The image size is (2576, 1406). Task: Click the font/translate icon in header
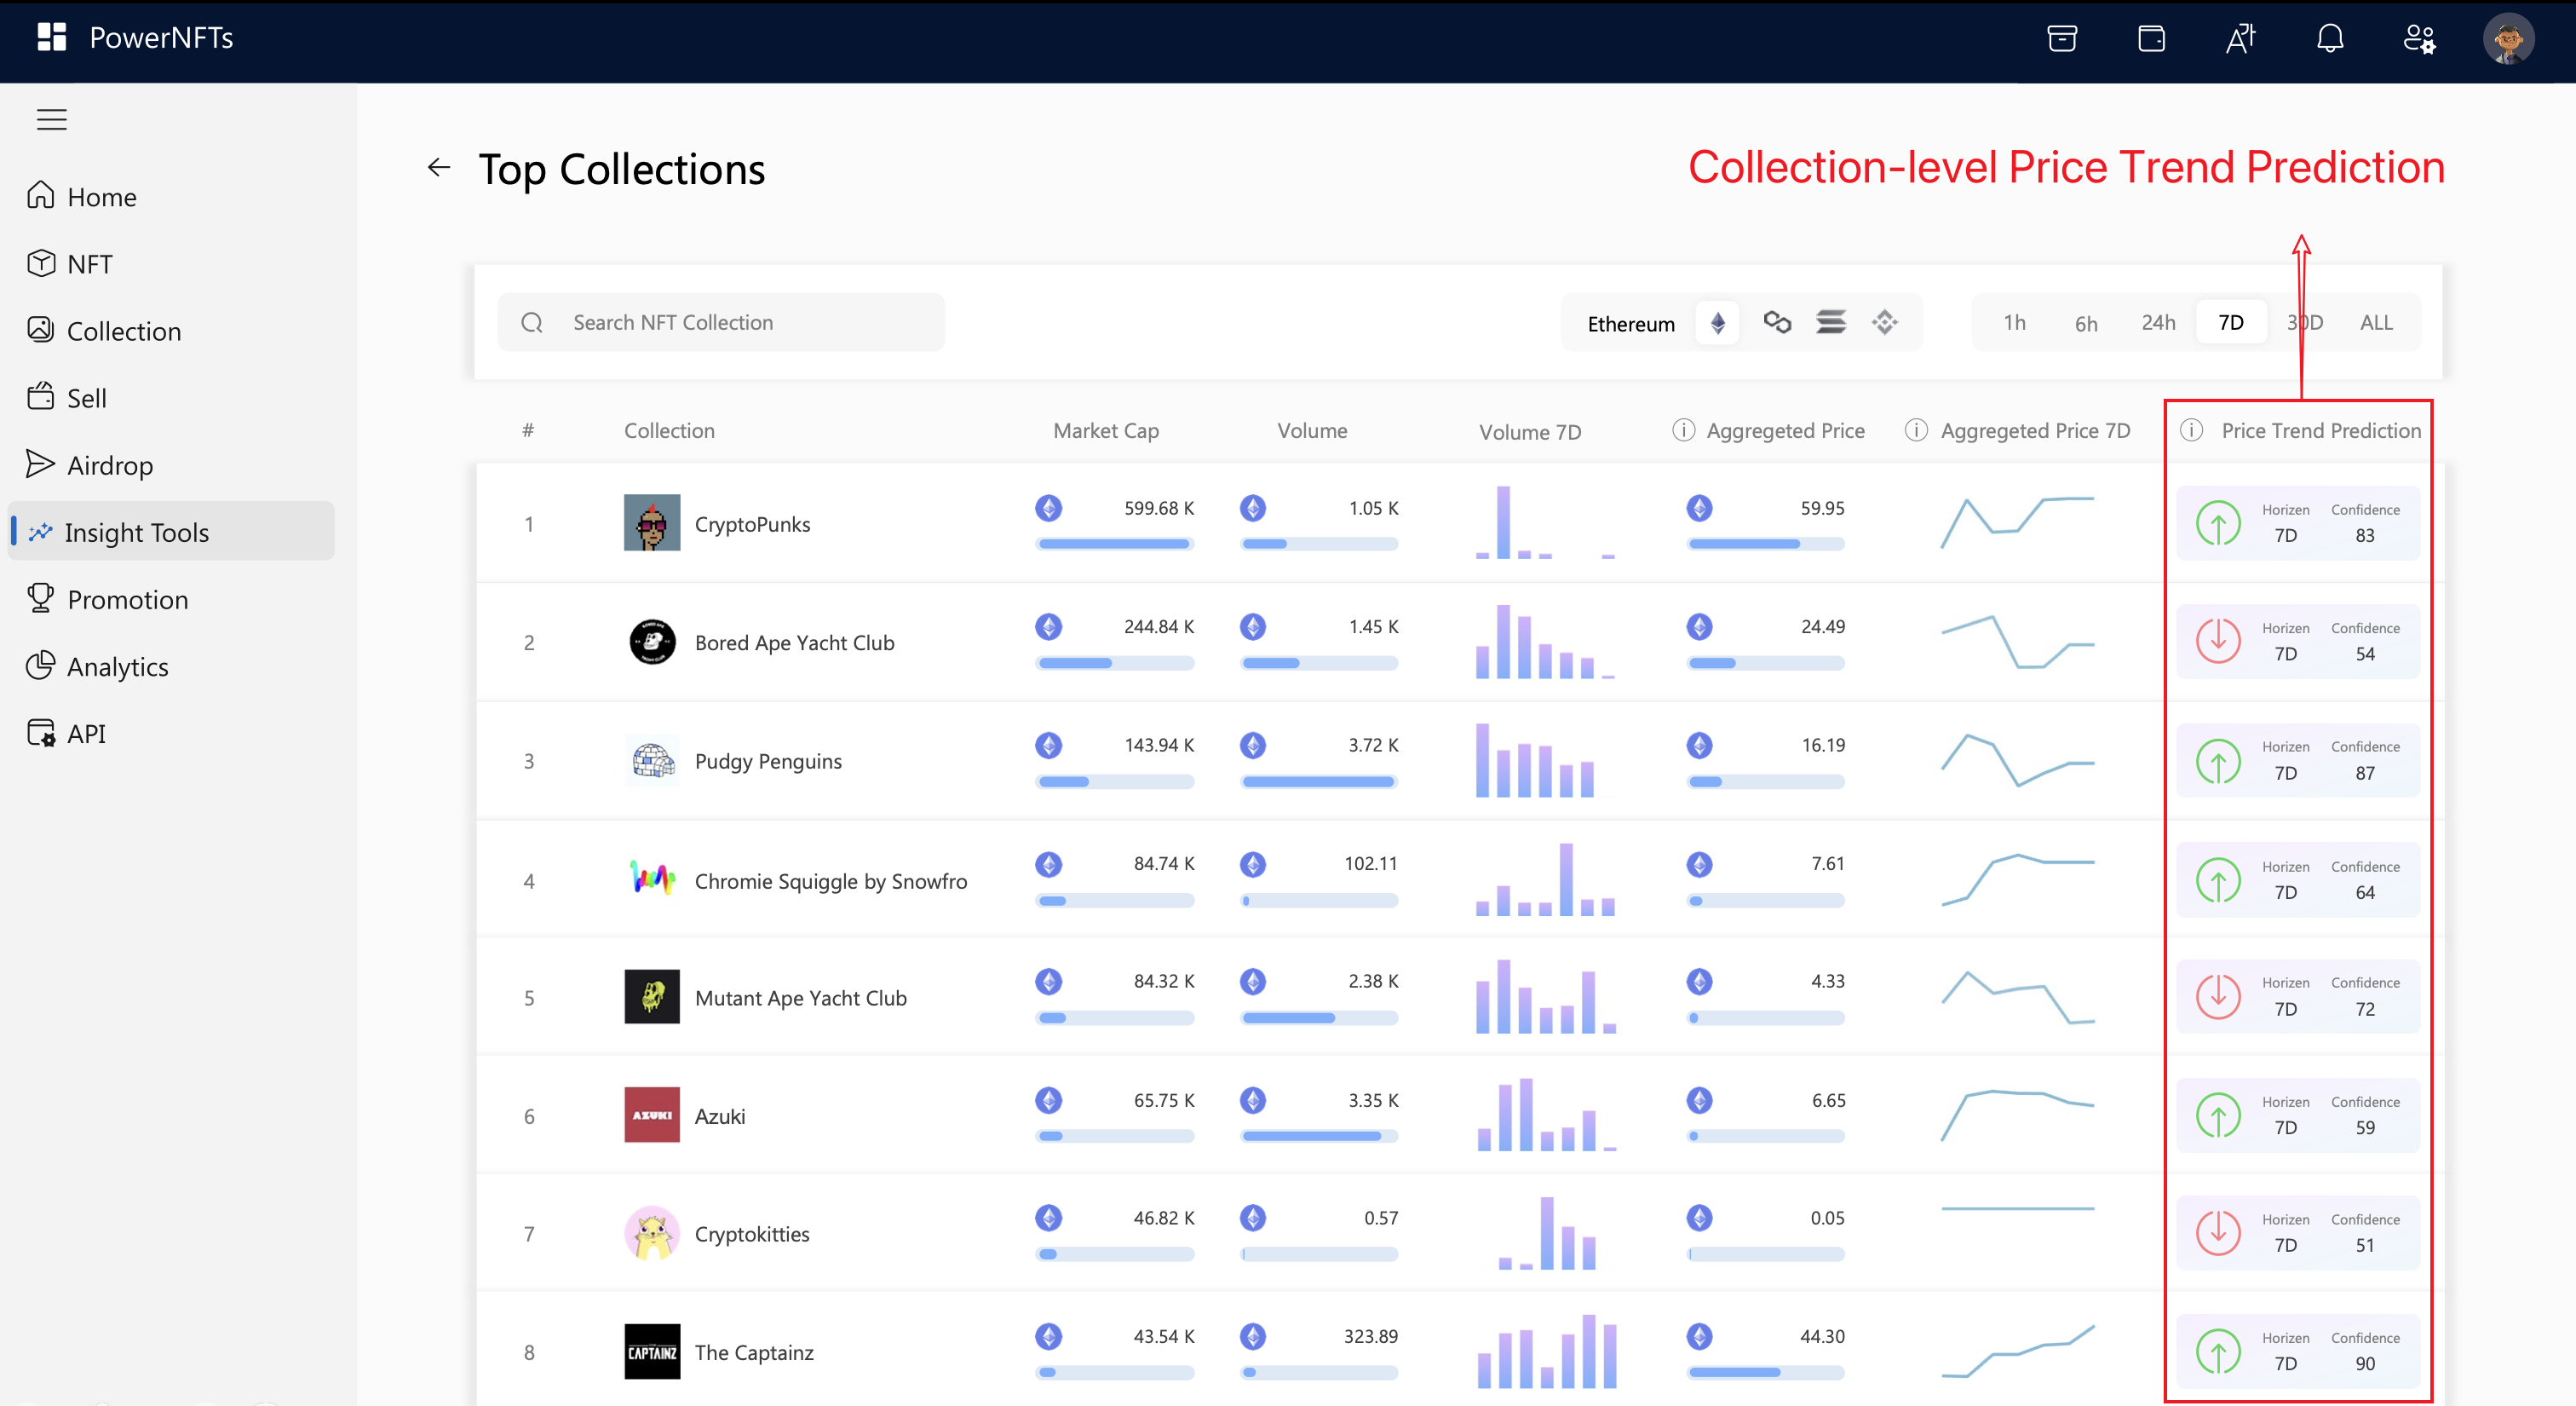click(2240, 38)
